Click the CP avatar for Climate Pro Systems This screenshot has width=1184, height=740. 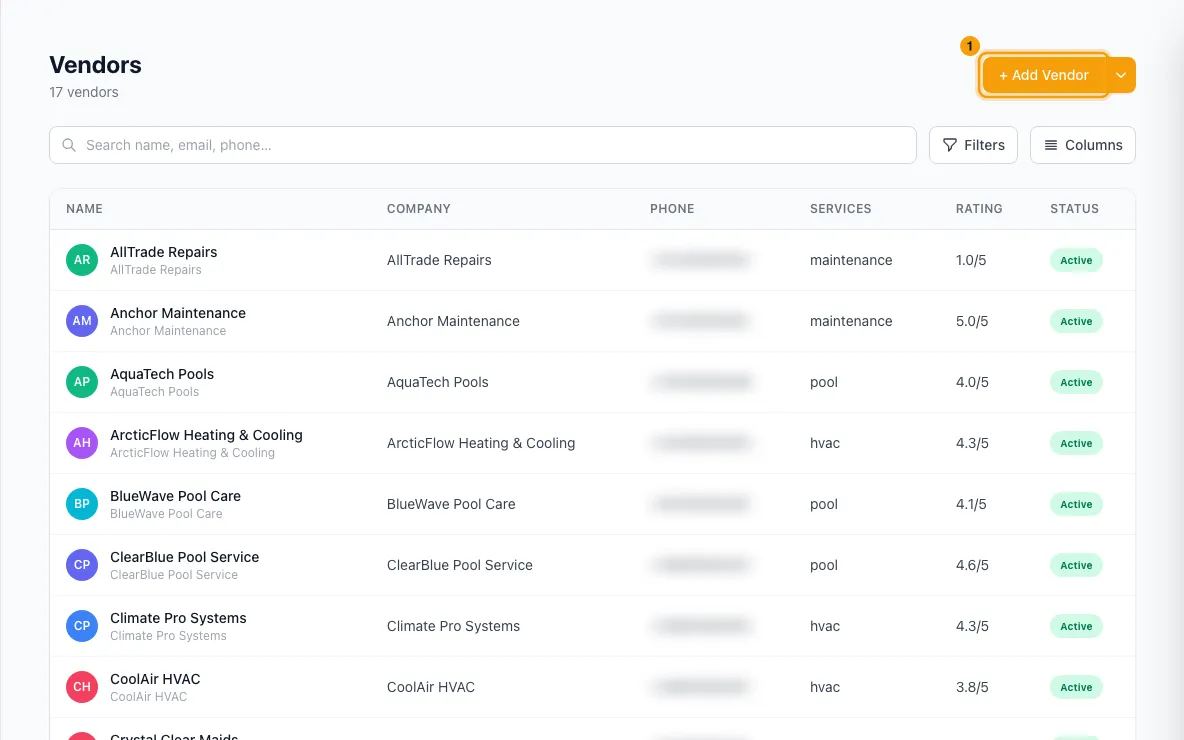coord(82,626)
